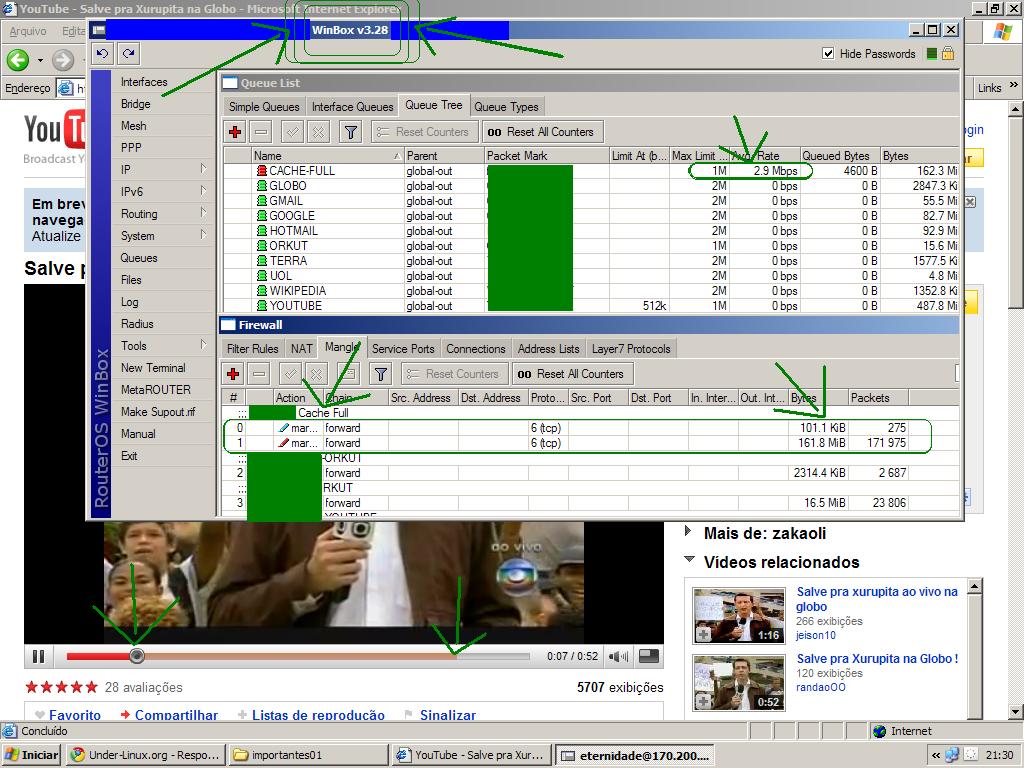
Task: Expand the Links toolbar chevron
Action: (x=1014, y=85)
